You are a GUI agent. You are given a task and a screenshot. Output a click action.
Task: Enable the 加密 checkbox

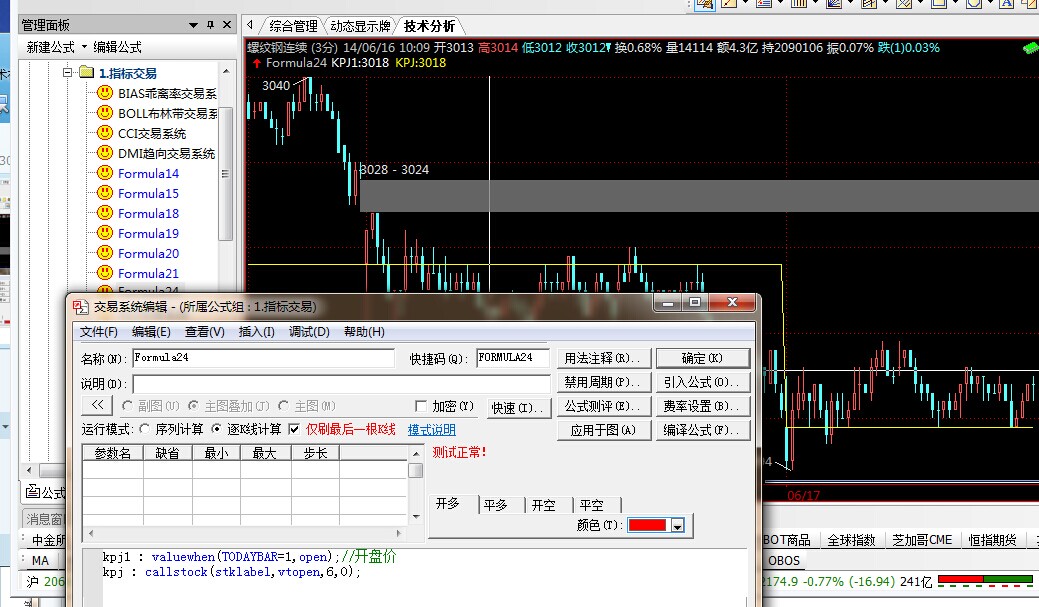point(421,406)
